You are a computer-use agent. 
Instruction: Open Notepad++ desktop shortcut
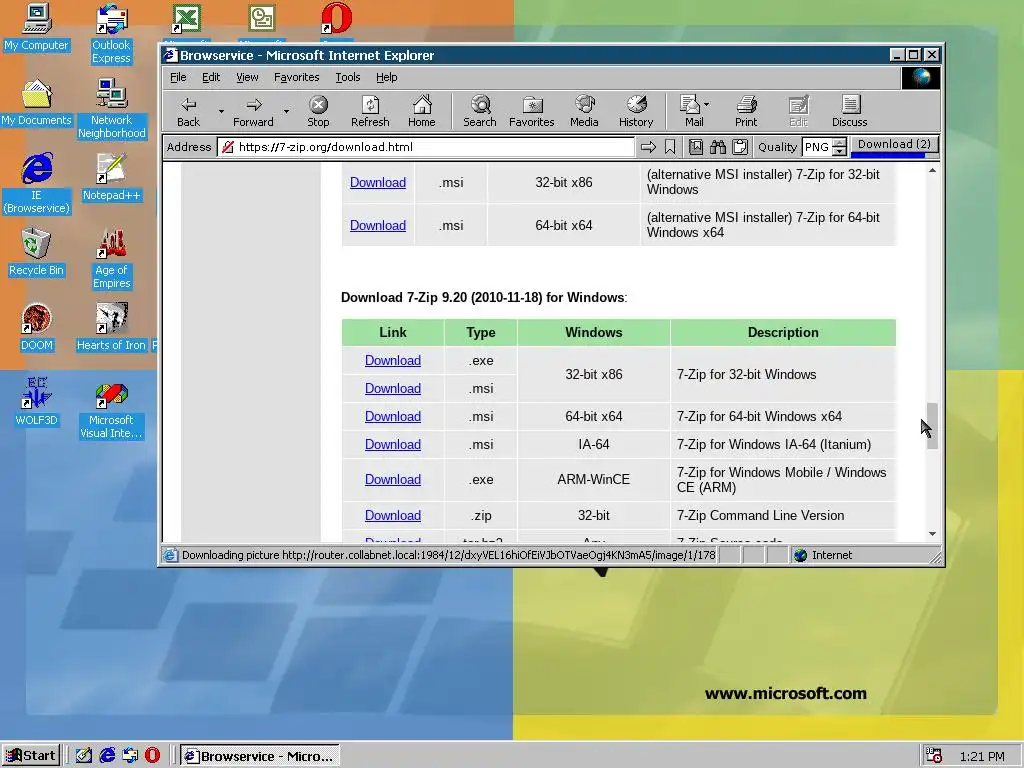[111, 176]
